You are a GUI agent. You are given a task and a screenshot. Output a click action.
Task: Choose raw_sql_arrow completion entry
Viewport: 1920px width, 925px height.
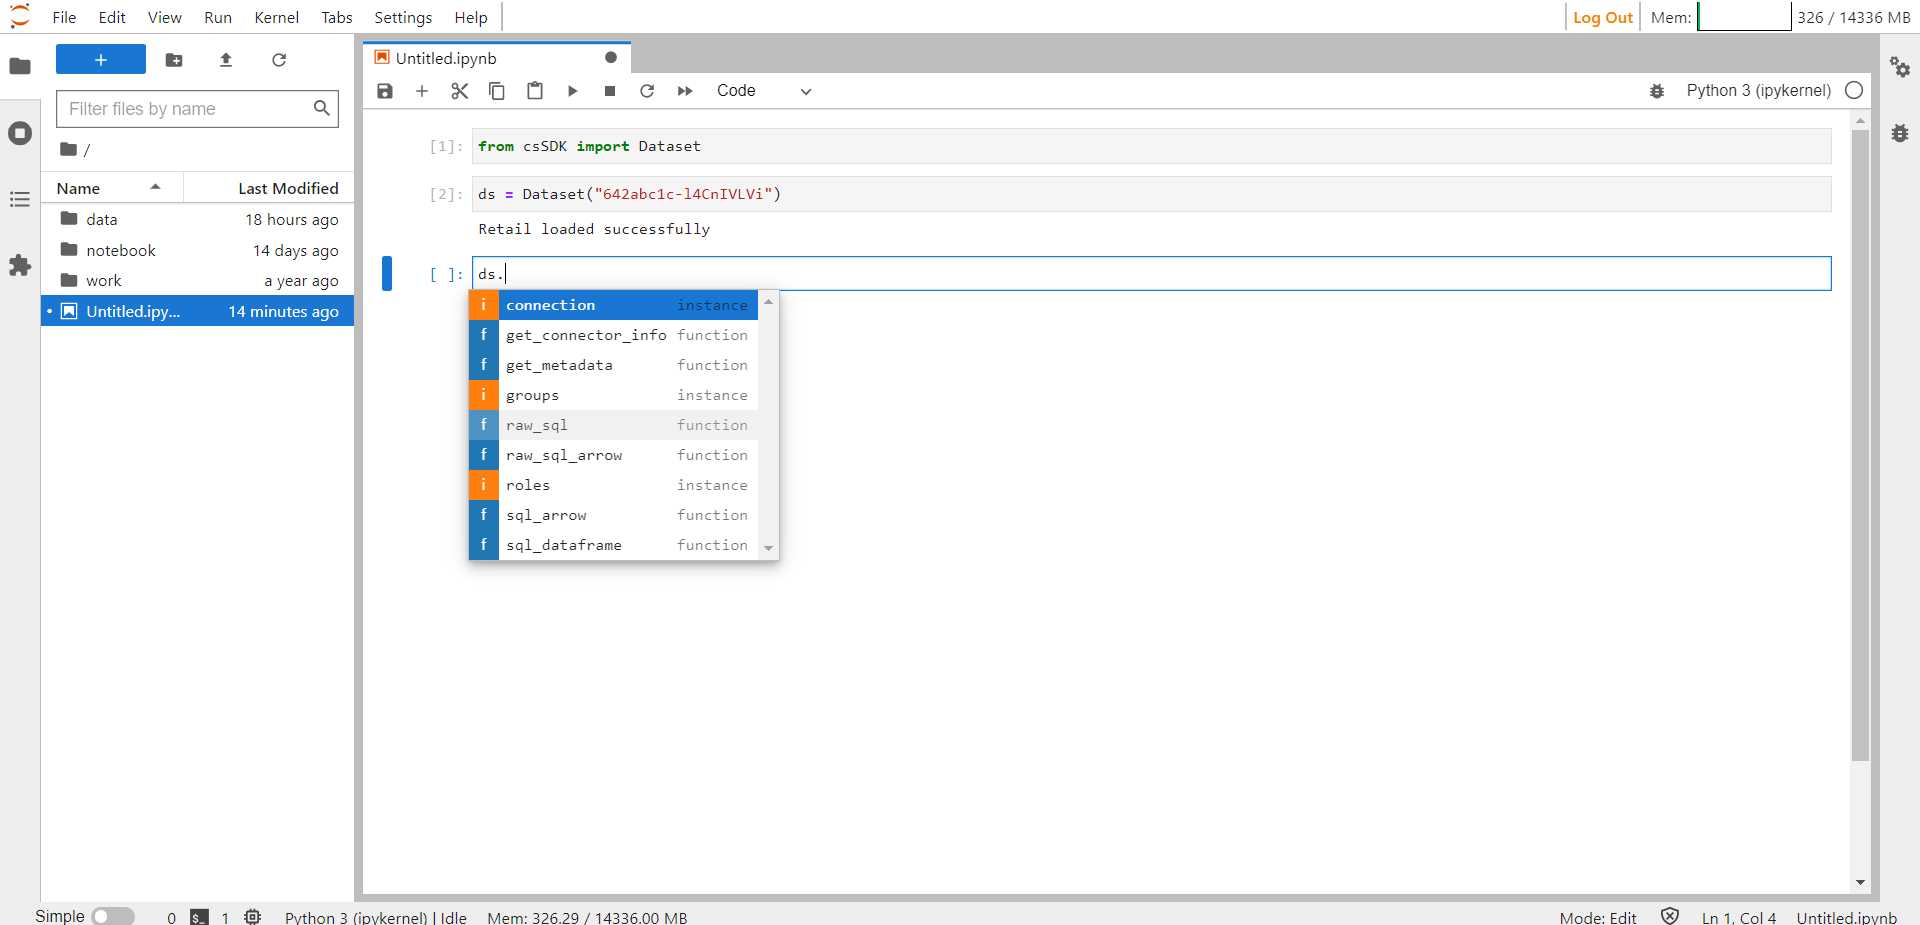613,455
